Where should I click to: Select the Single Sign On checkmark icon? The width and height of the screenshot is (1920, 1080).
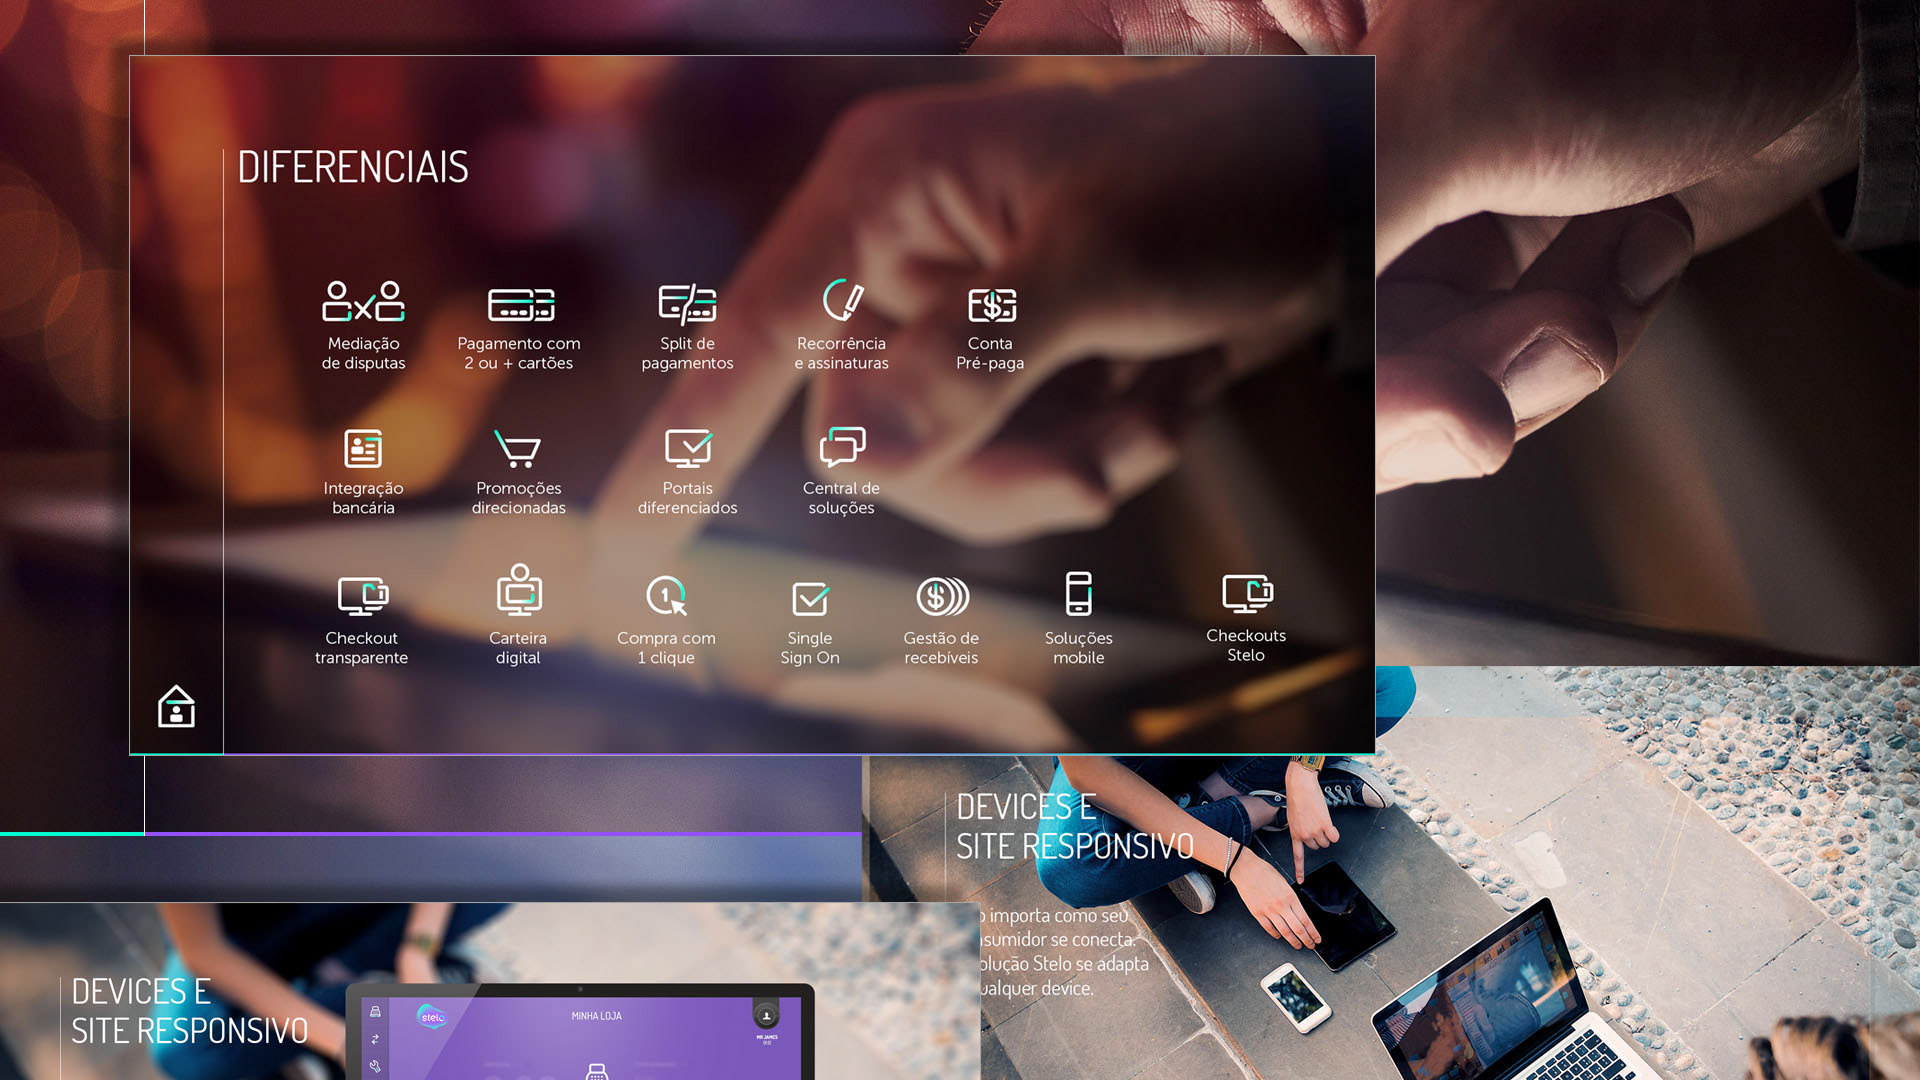click(810, 599)
